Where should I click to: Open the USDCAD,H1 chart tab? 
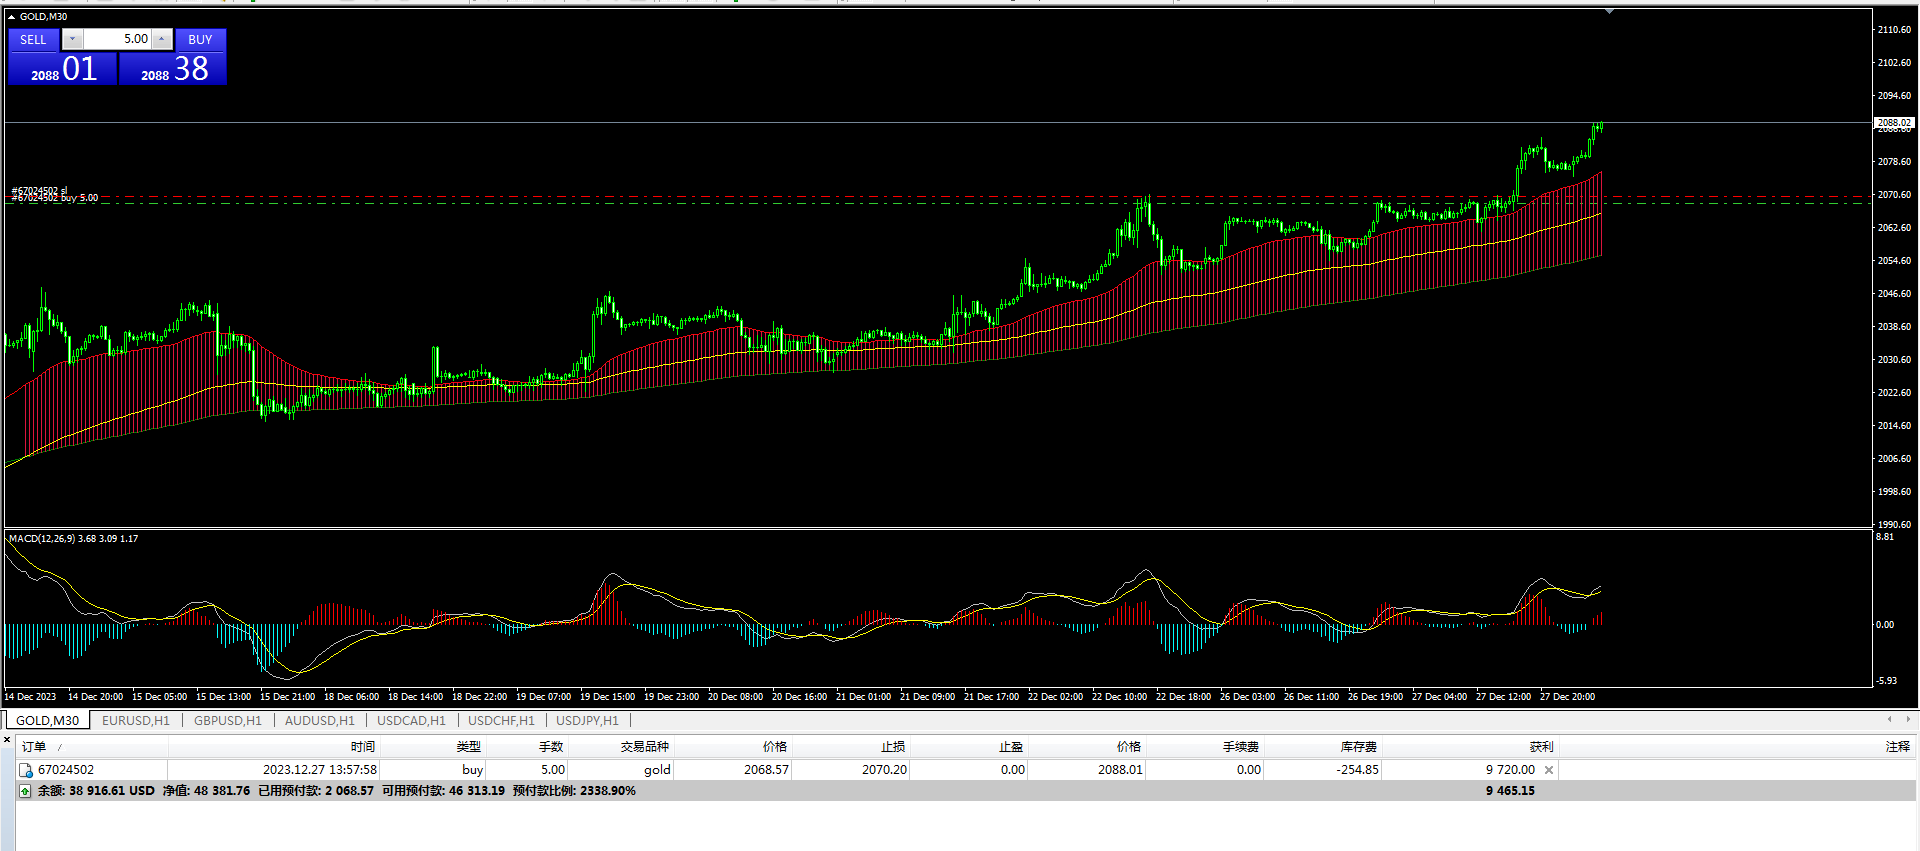click(411, 720)
